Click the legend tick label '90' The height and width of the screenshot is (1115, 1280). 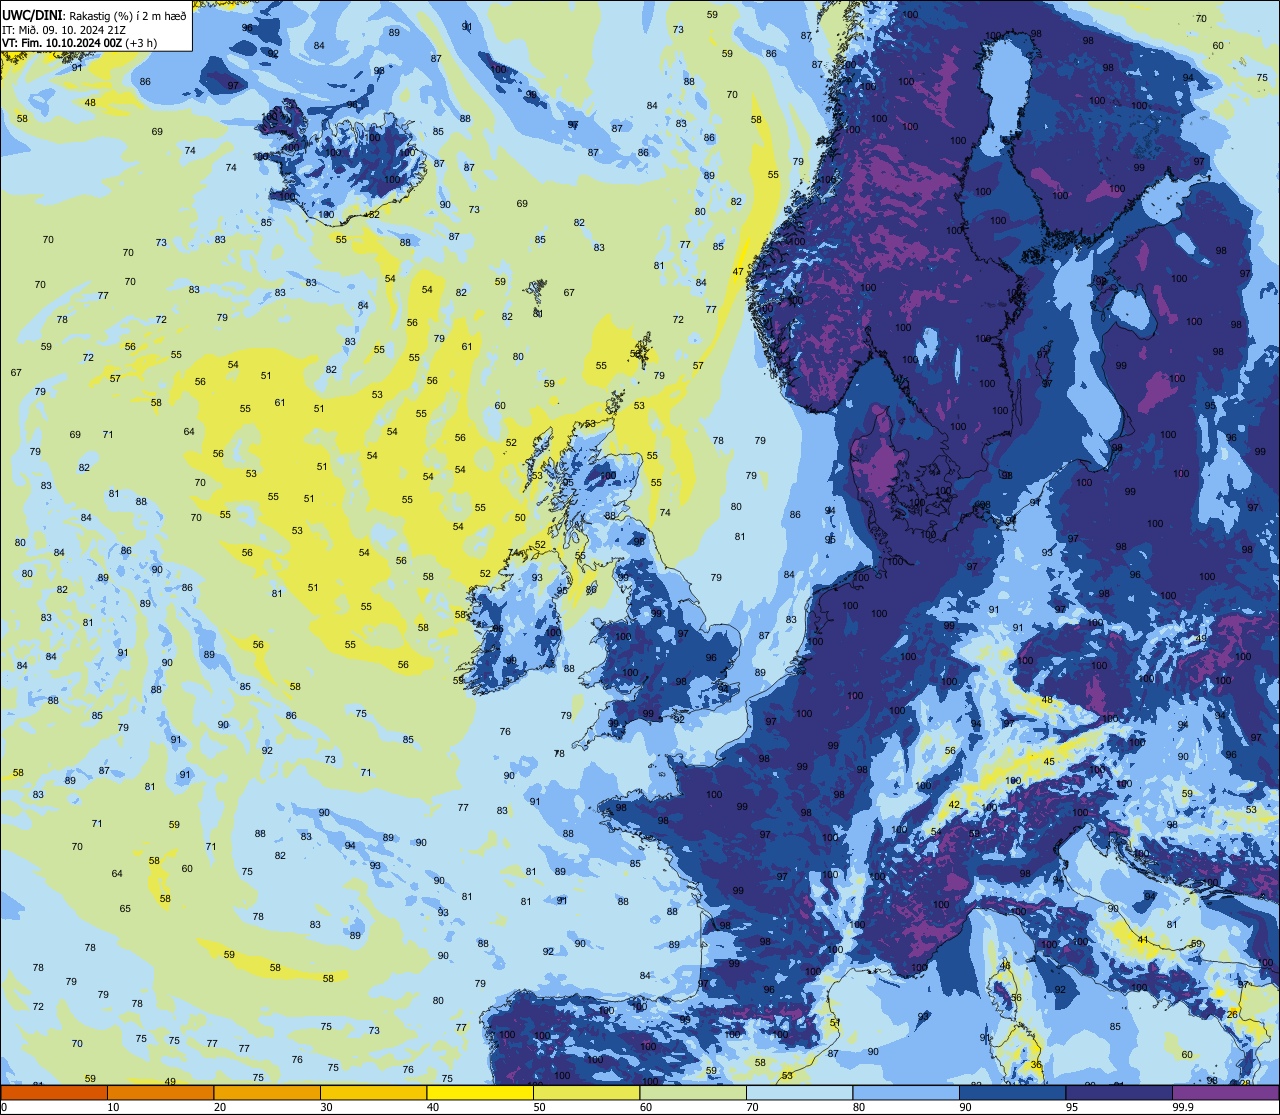965,1107
